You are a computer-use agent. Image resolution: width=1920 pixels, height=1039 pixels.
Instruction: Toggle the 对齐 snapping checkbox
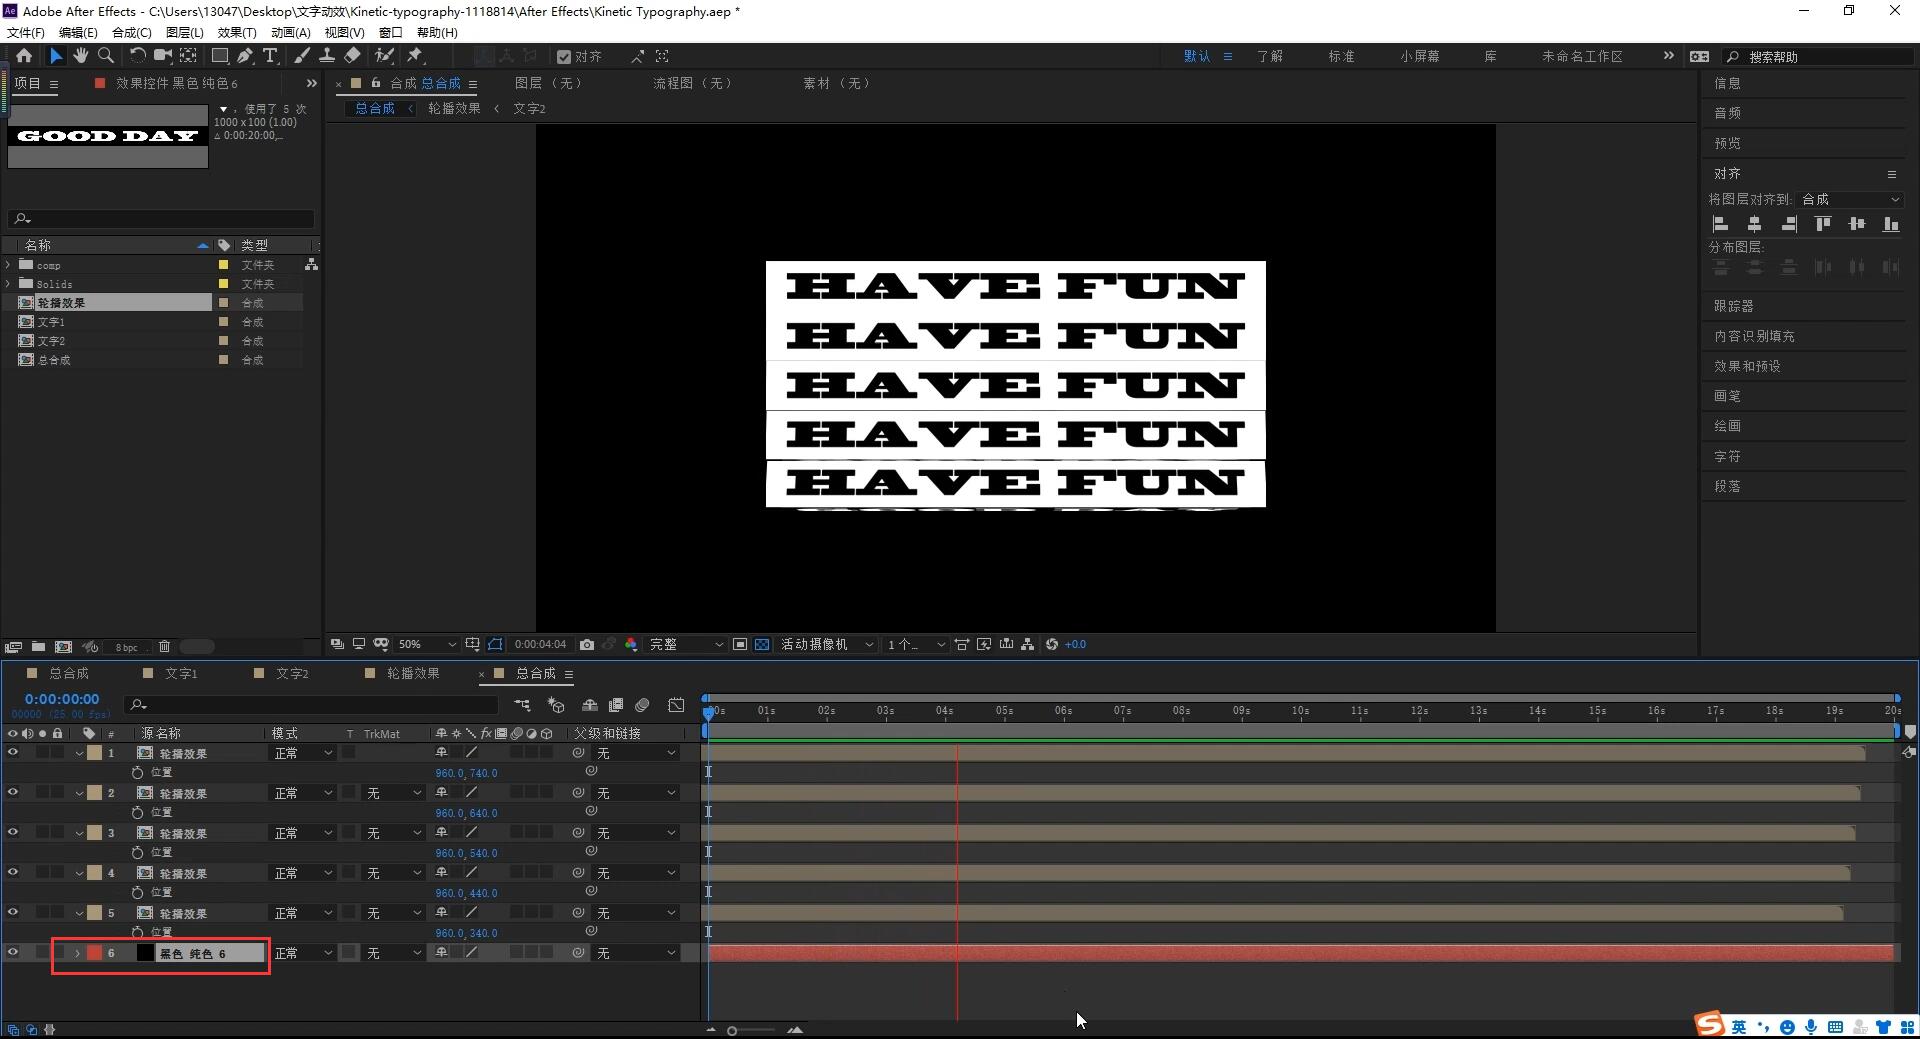(x=564, y=57)
